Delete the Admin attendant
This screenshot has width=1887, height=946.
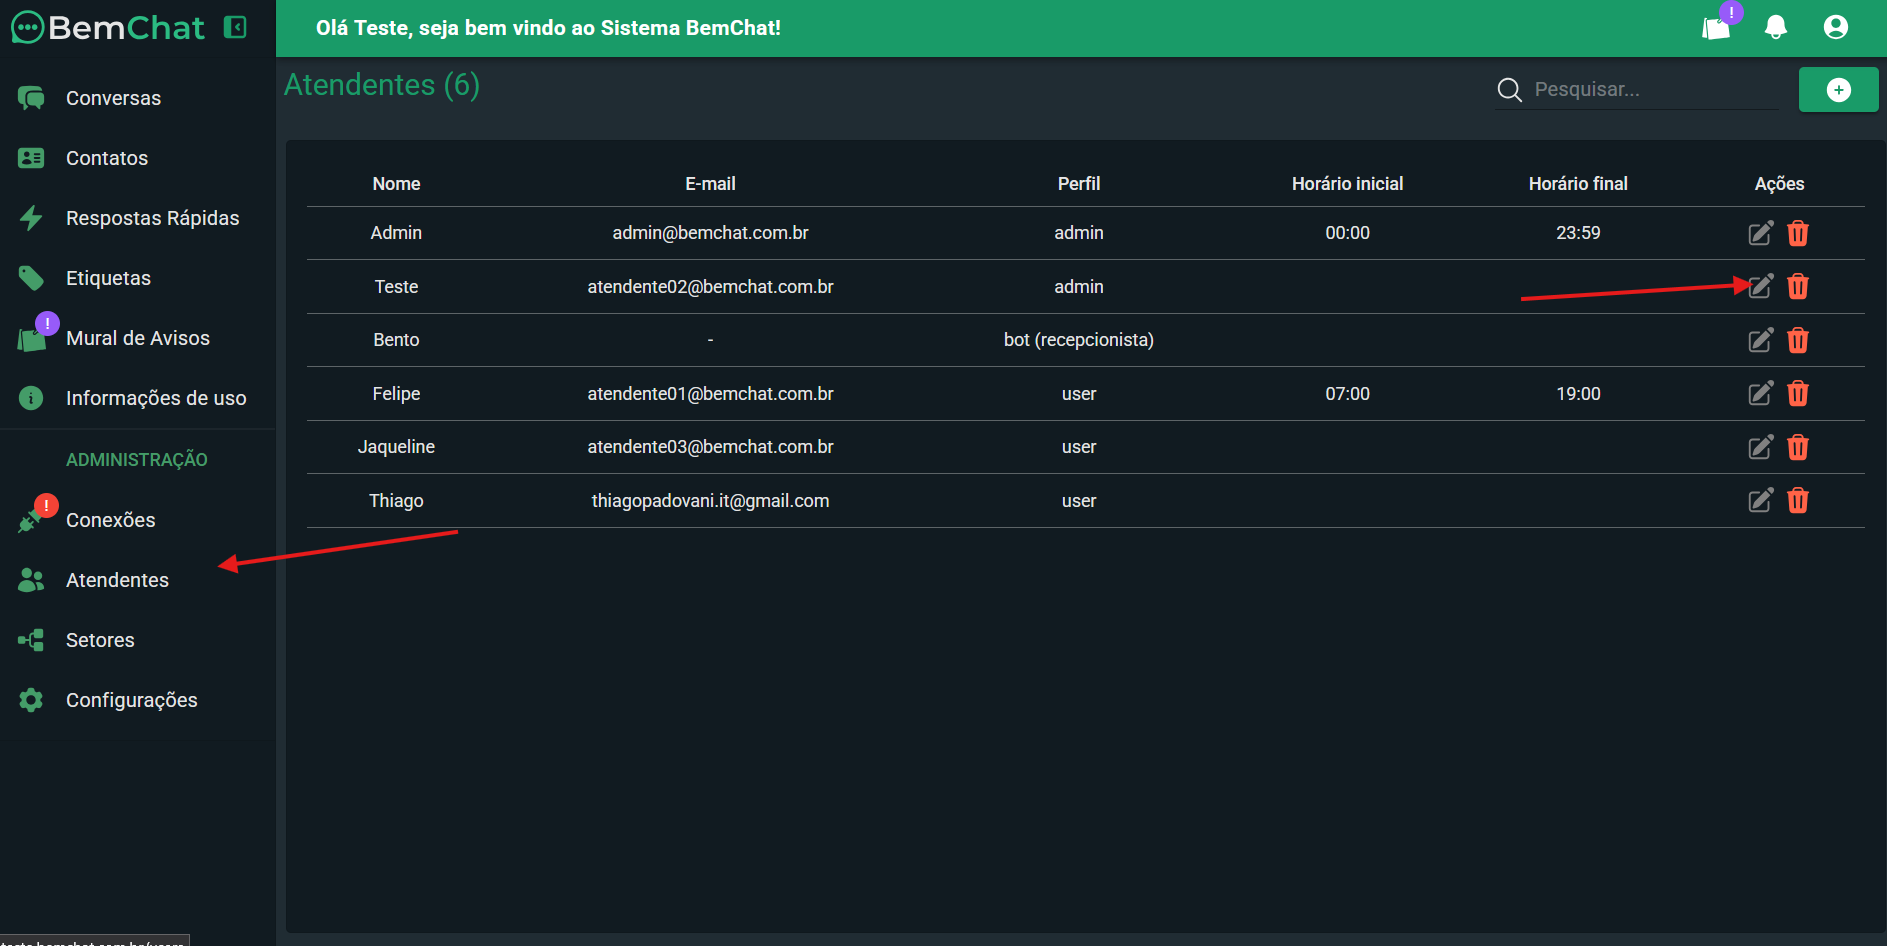pos(1797,233)
